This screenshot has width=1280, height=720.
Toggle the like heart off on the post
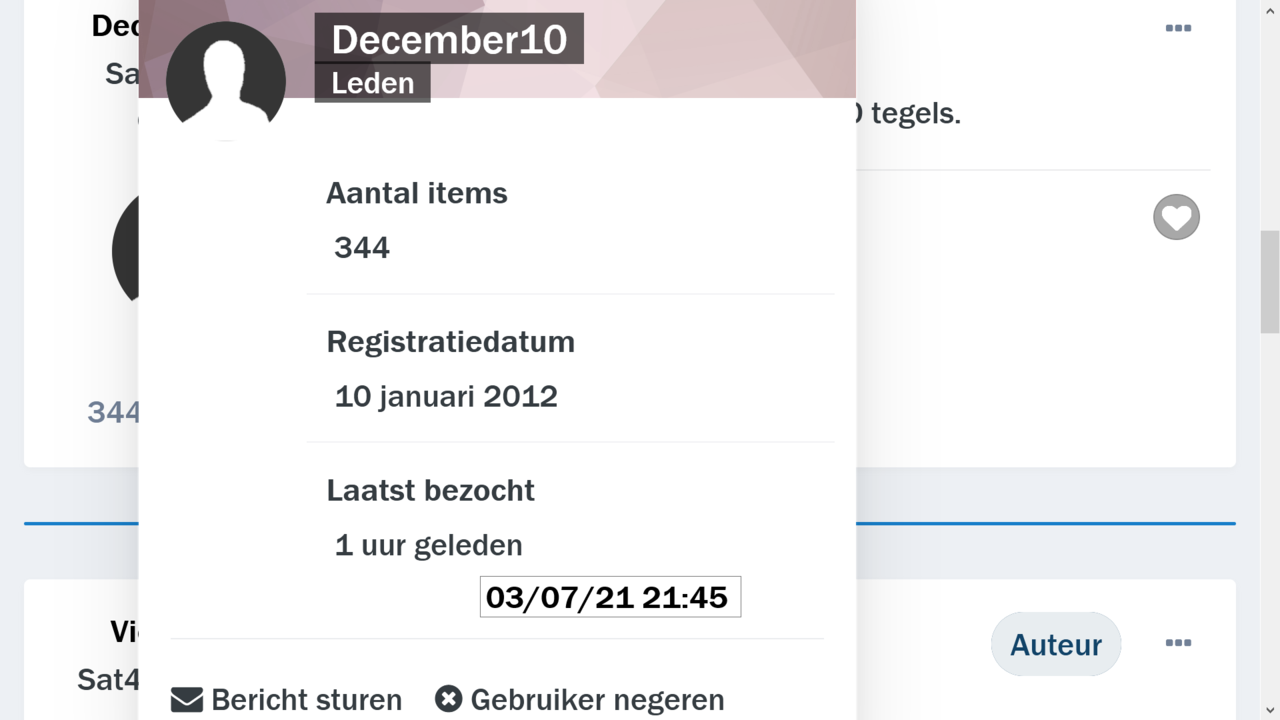click(x=1176, y=217)
